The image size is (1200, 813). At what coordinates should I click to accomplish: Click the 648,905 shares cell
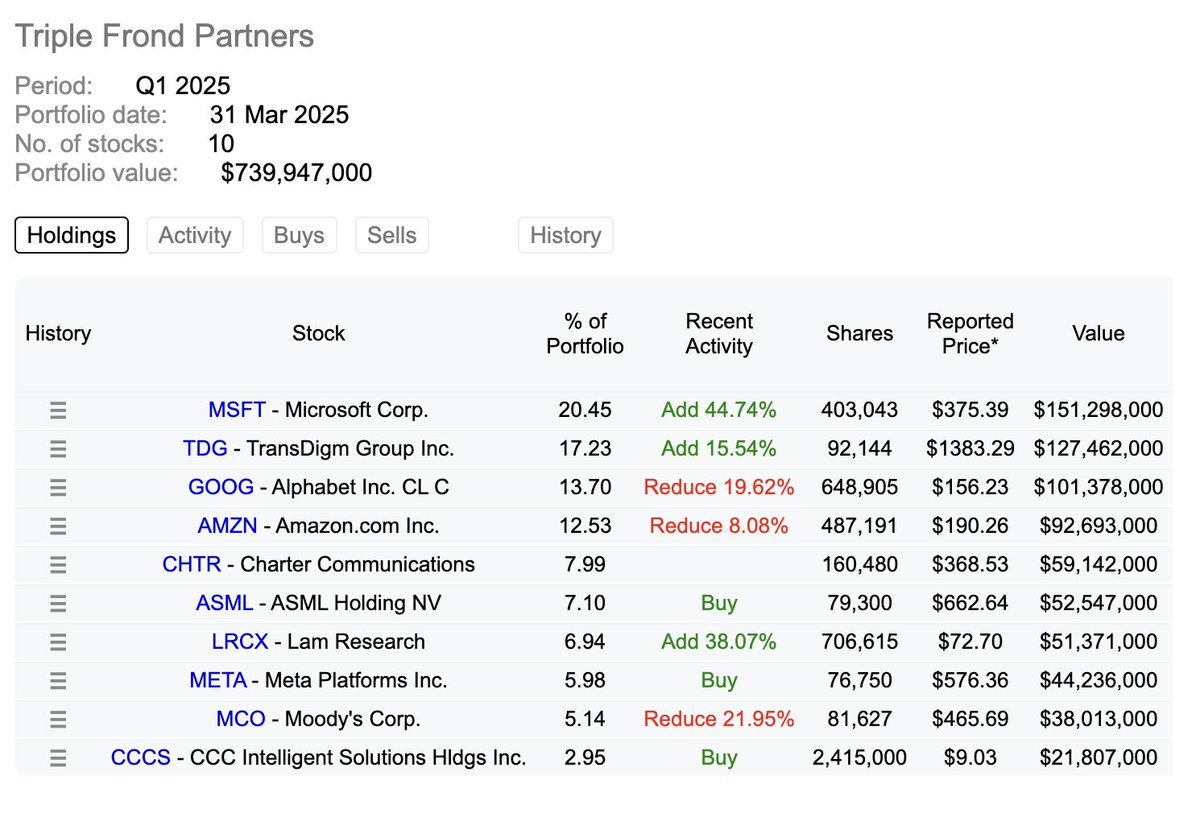pos(860,487)
